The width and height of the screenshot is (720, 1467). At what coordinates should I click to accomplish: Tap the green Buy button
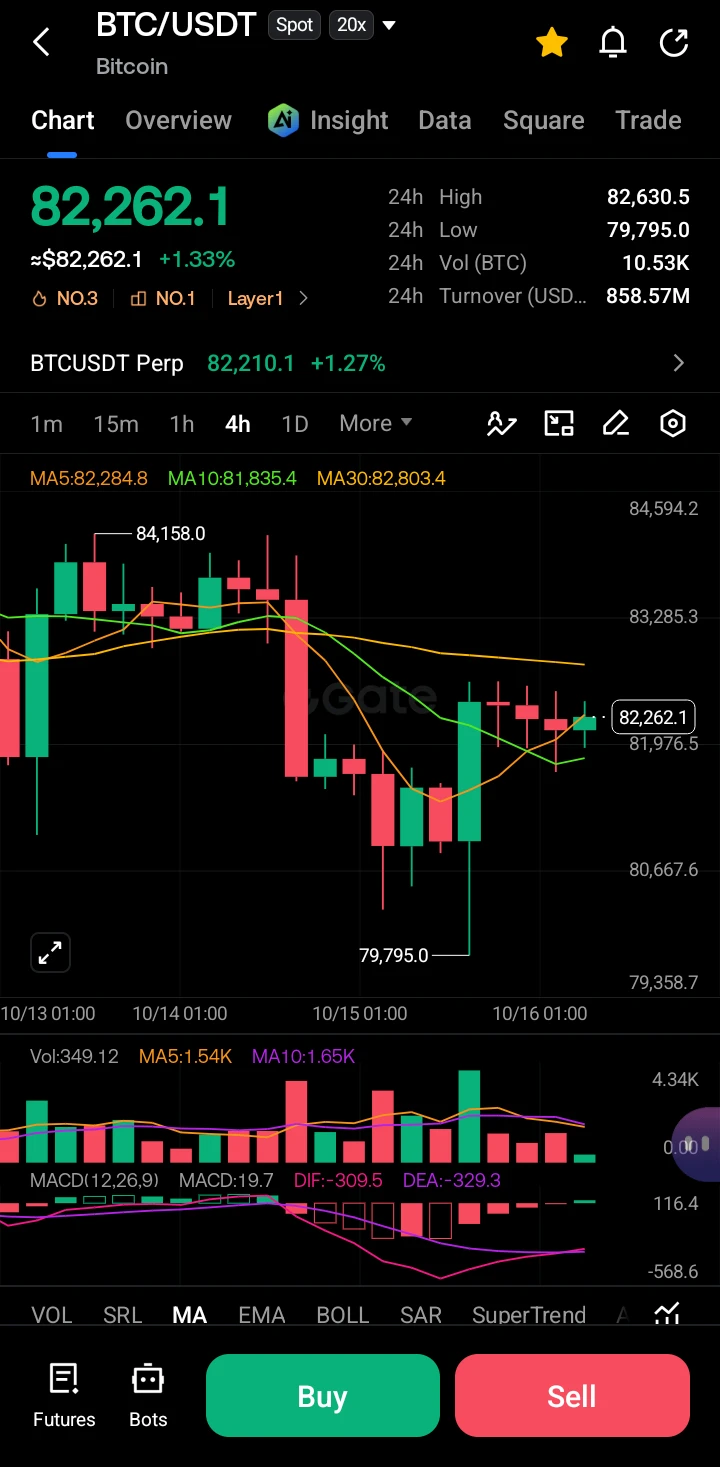323,1395
